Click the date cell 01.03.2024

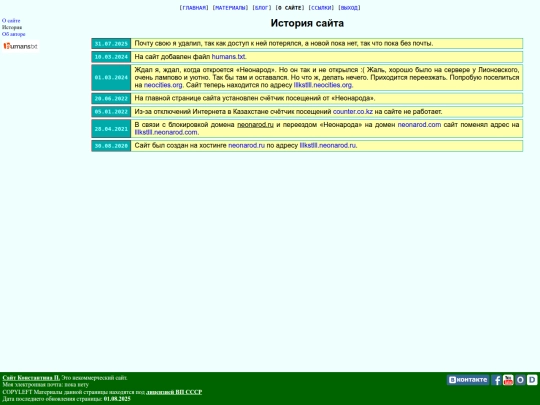(111, 77)
